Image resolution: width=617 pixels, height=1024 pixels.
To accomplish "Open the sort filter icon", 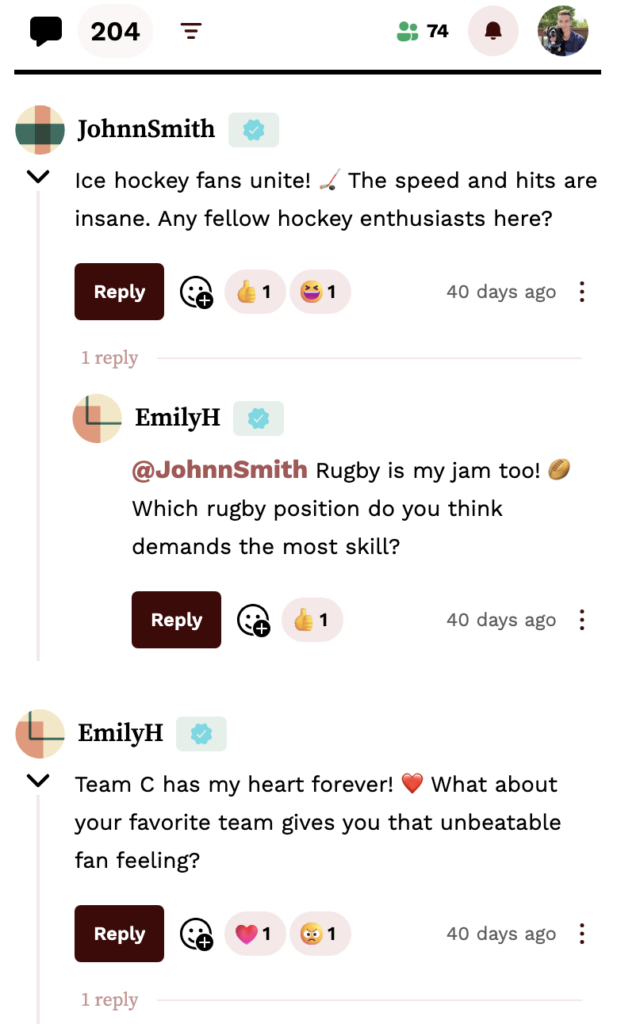I will click(x=191, y=32).
